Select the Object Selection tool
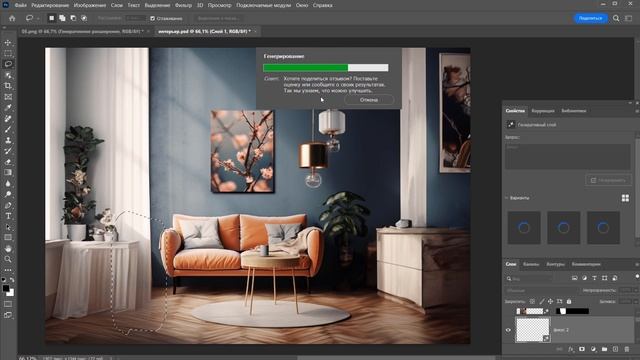Viewport: 640px width, 360px height. pyautogui.click(x=8, y=75)
